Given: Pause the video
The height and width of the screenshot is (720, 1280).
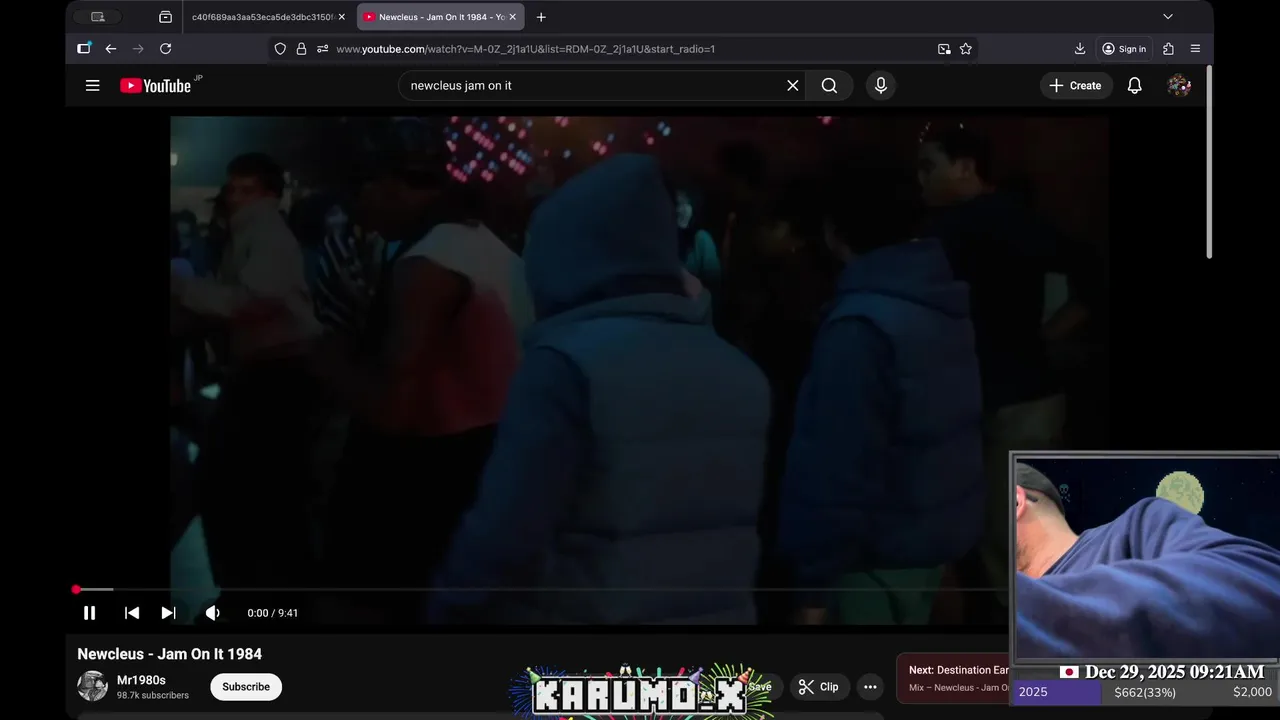Looking at the screenshot, I should [x=89, y=613].
